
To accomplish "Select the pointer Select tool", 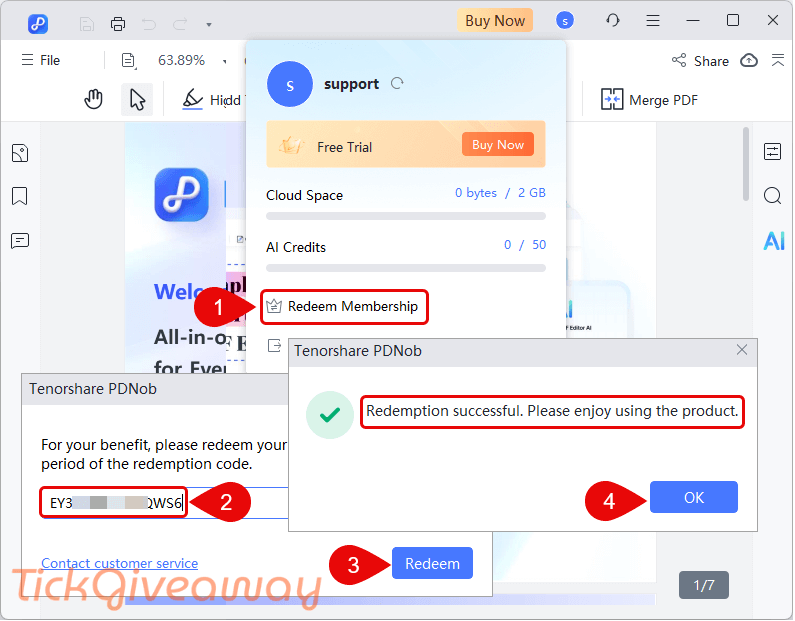I will [137, 99].
